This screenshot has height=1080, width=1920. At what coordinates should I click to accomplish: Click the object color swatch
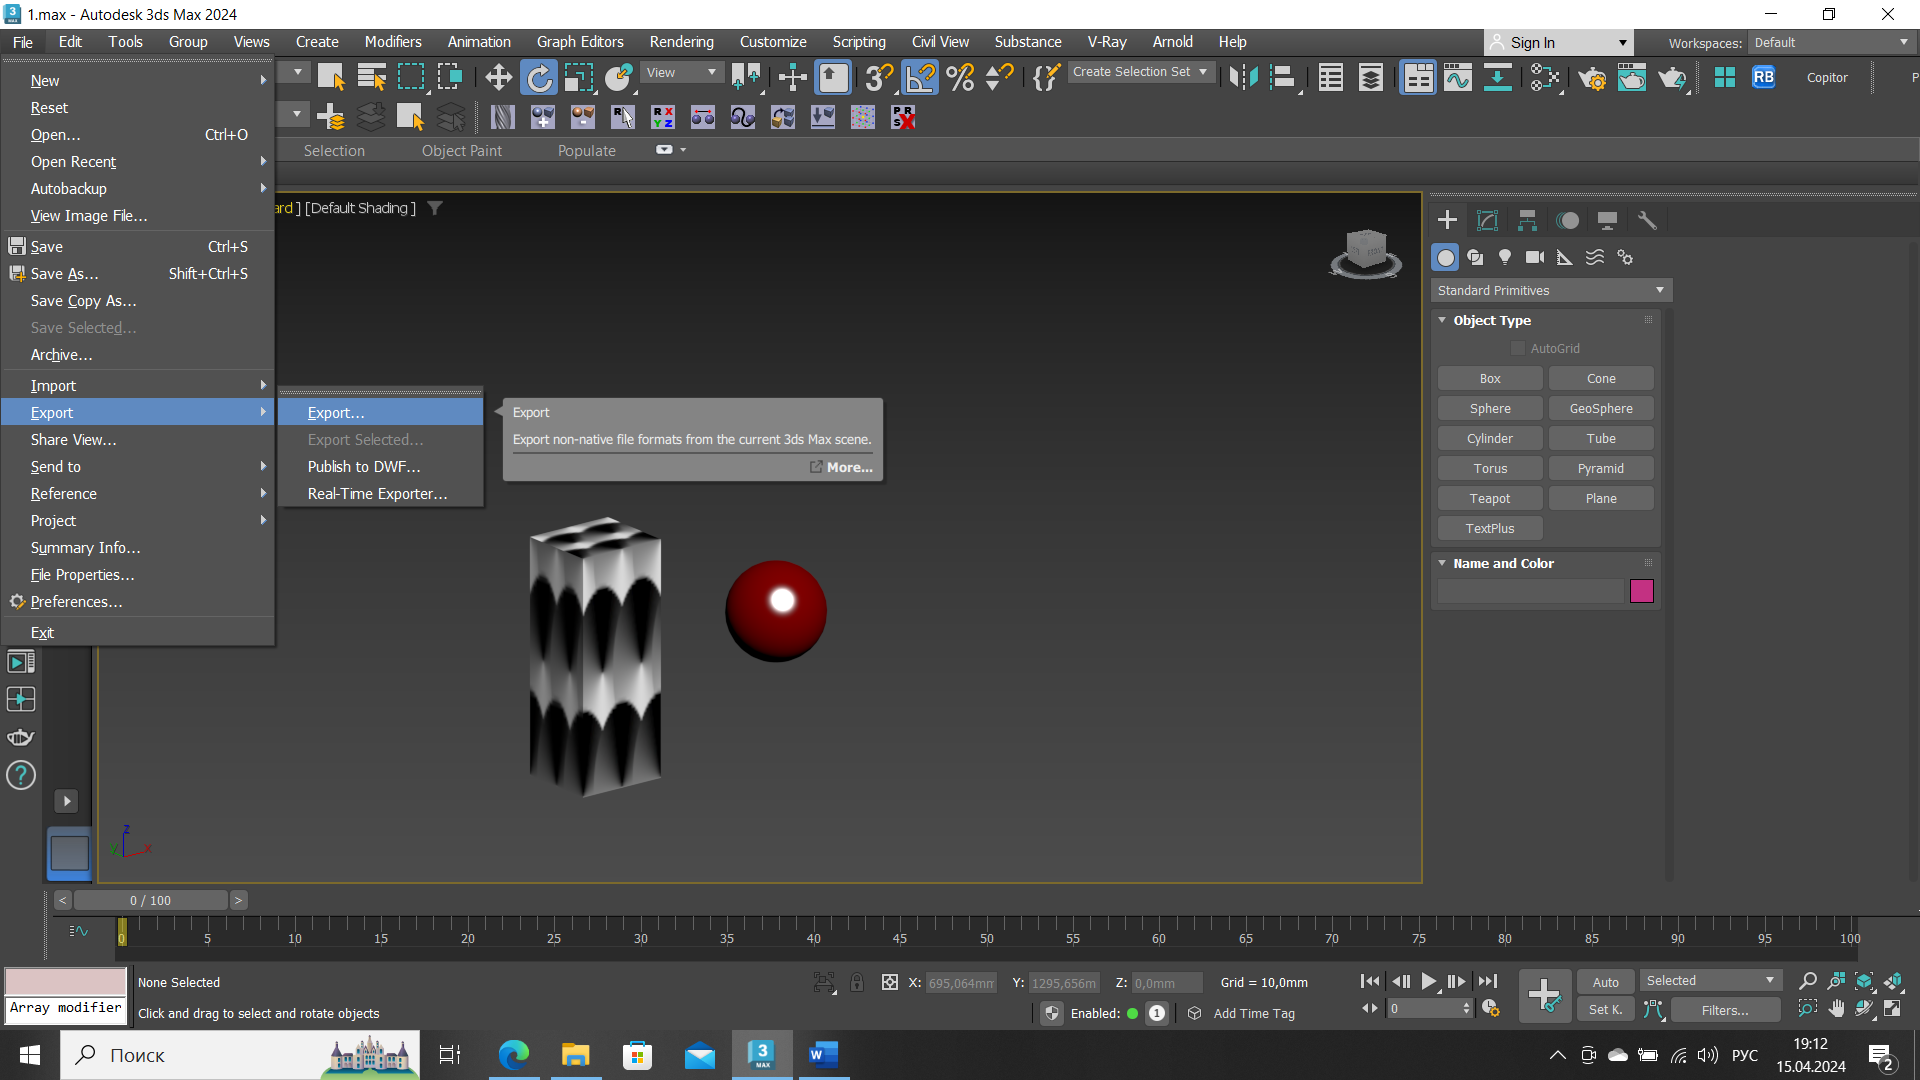[1641, 591]
